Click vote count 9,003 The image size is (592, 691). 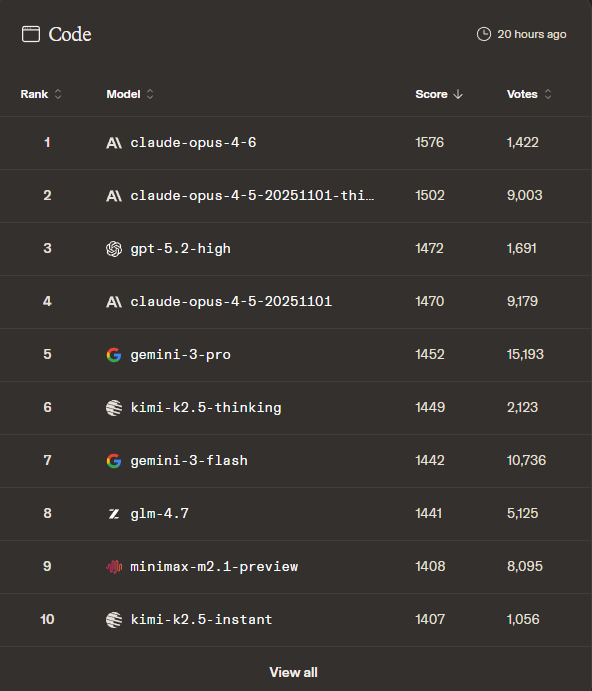[525, 196]
